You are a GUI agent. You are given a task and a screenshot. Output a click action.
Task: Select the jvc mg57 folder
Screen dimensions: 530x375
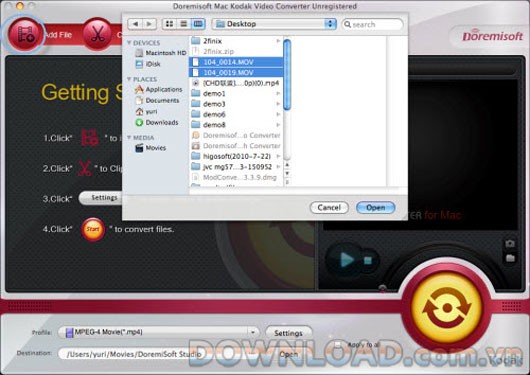(x=236, y=167)
